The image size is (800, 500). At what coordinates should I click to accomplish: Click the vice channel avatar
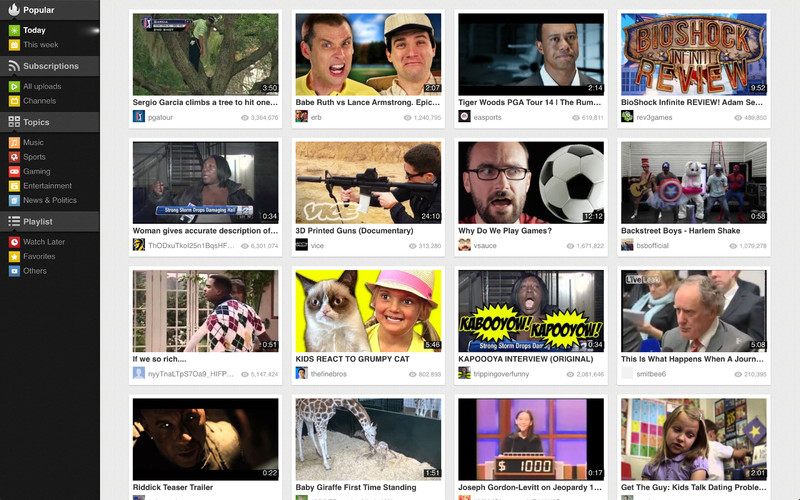tap(302, 245)
